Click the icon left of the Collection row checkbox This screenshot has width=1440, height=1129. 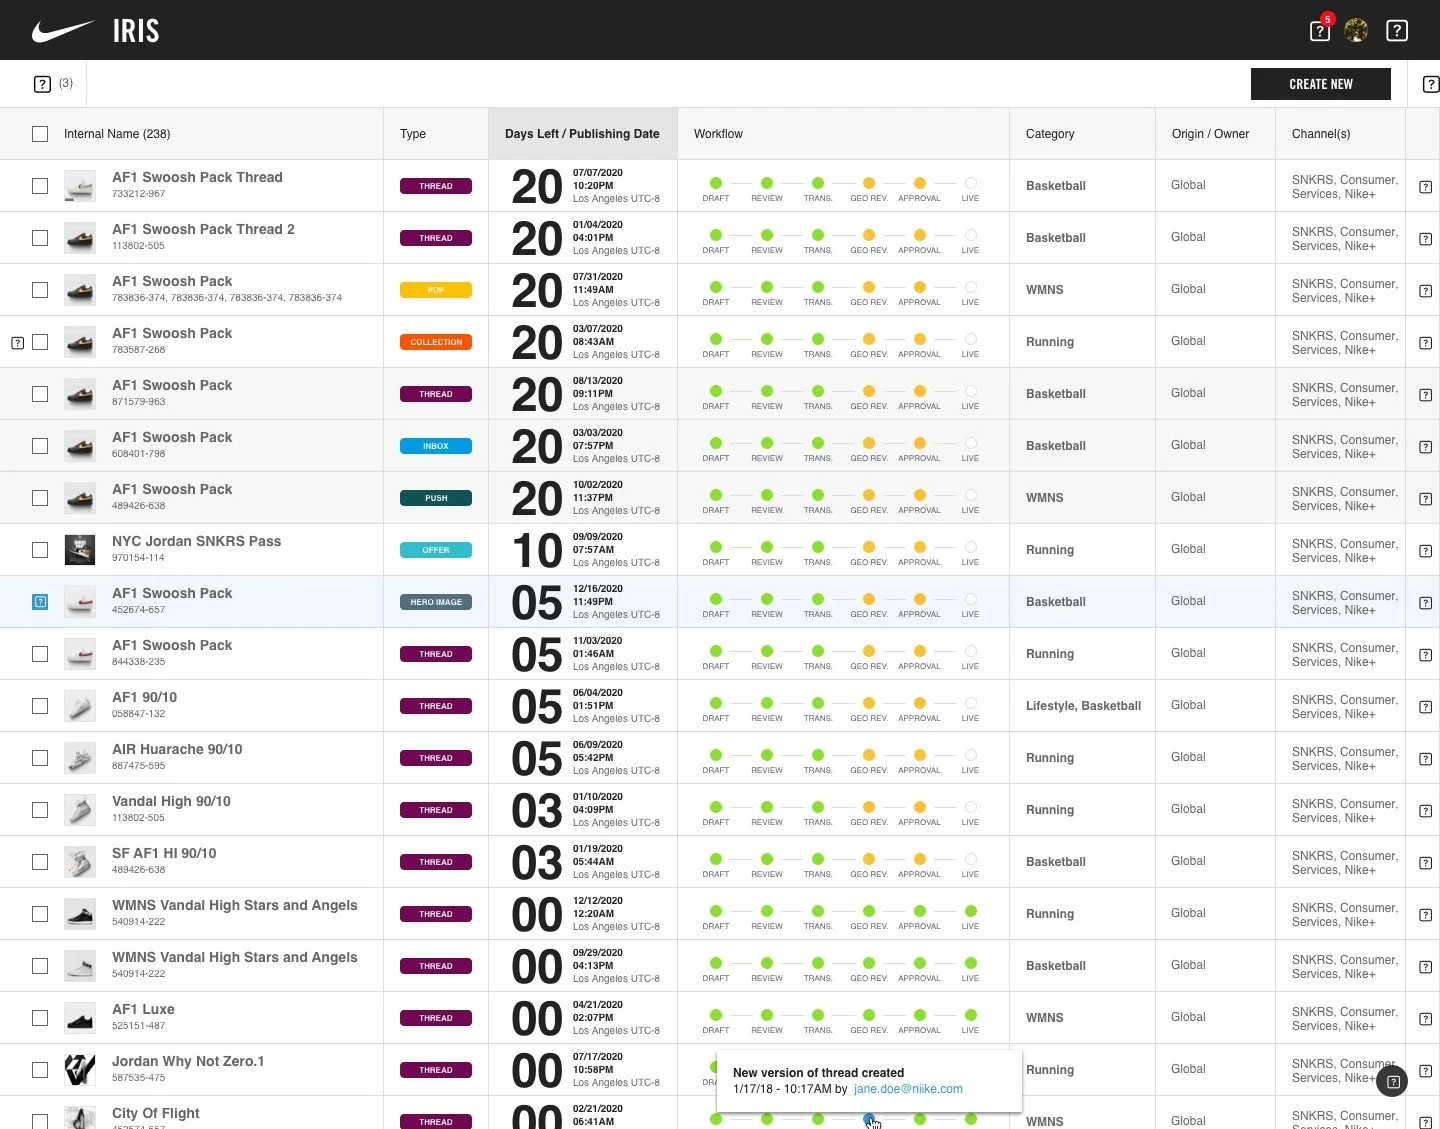click(x=17, y=342)
